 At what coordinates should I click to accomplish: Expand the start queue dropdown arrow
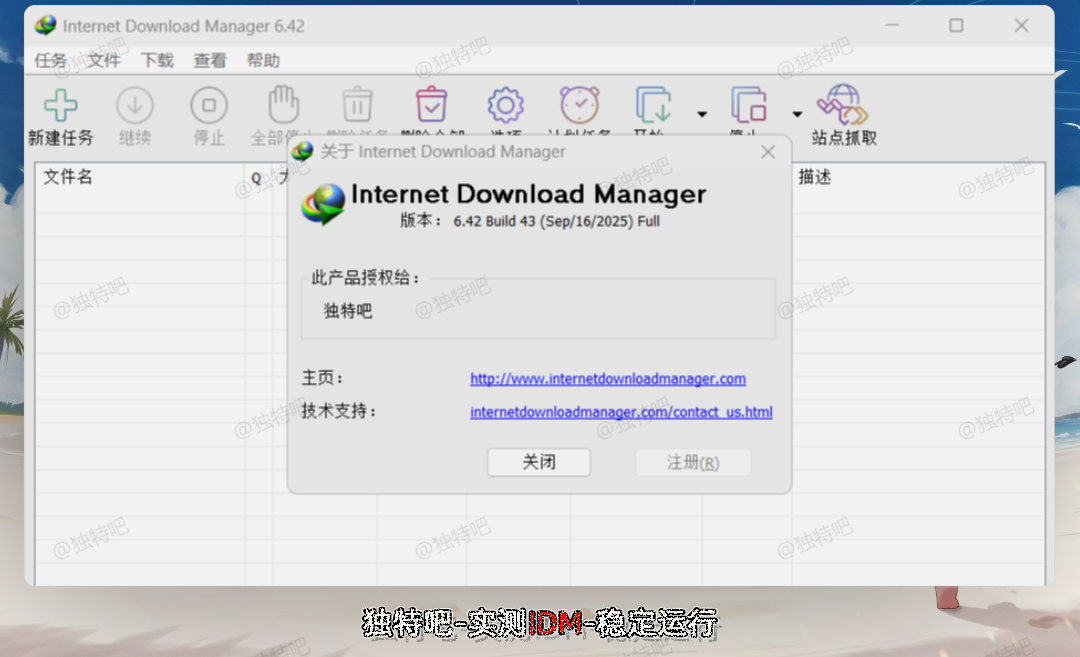(x=702, y=114)
